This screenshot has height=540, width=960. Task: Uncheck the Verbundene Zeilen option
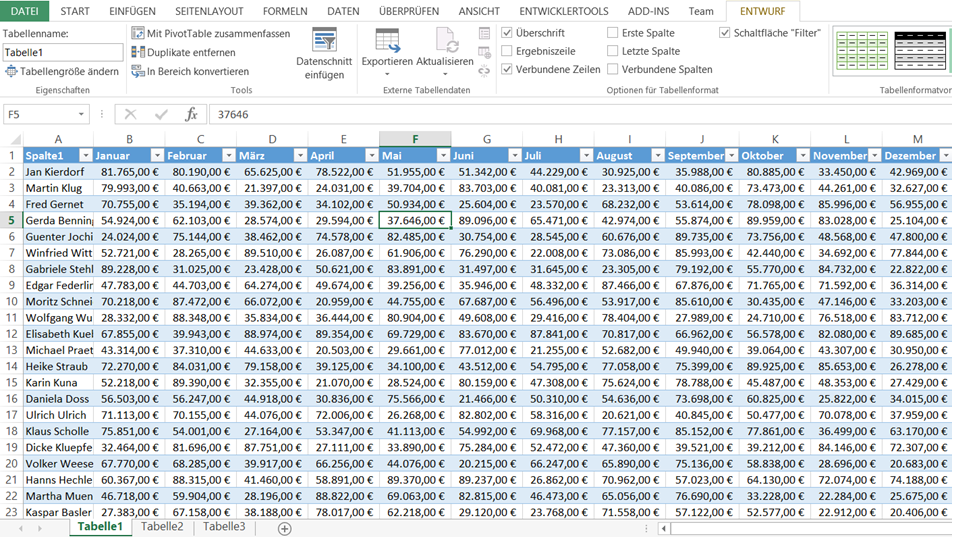click(x=508, y=70)
